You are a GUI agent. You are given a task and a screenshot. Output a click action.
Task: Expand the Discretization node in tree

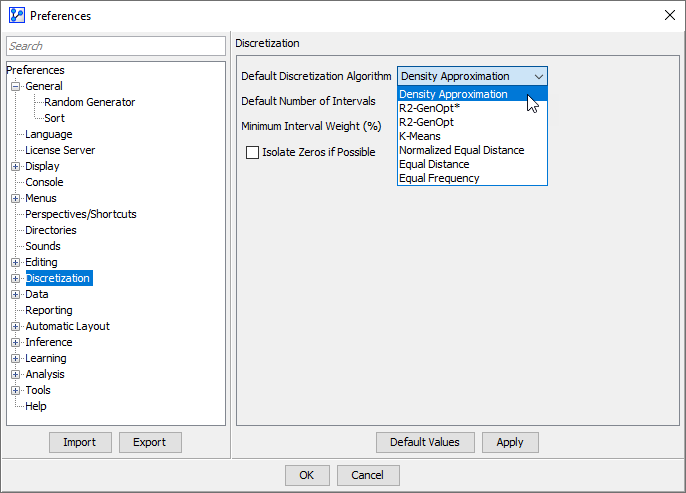[x=16, y=279]
